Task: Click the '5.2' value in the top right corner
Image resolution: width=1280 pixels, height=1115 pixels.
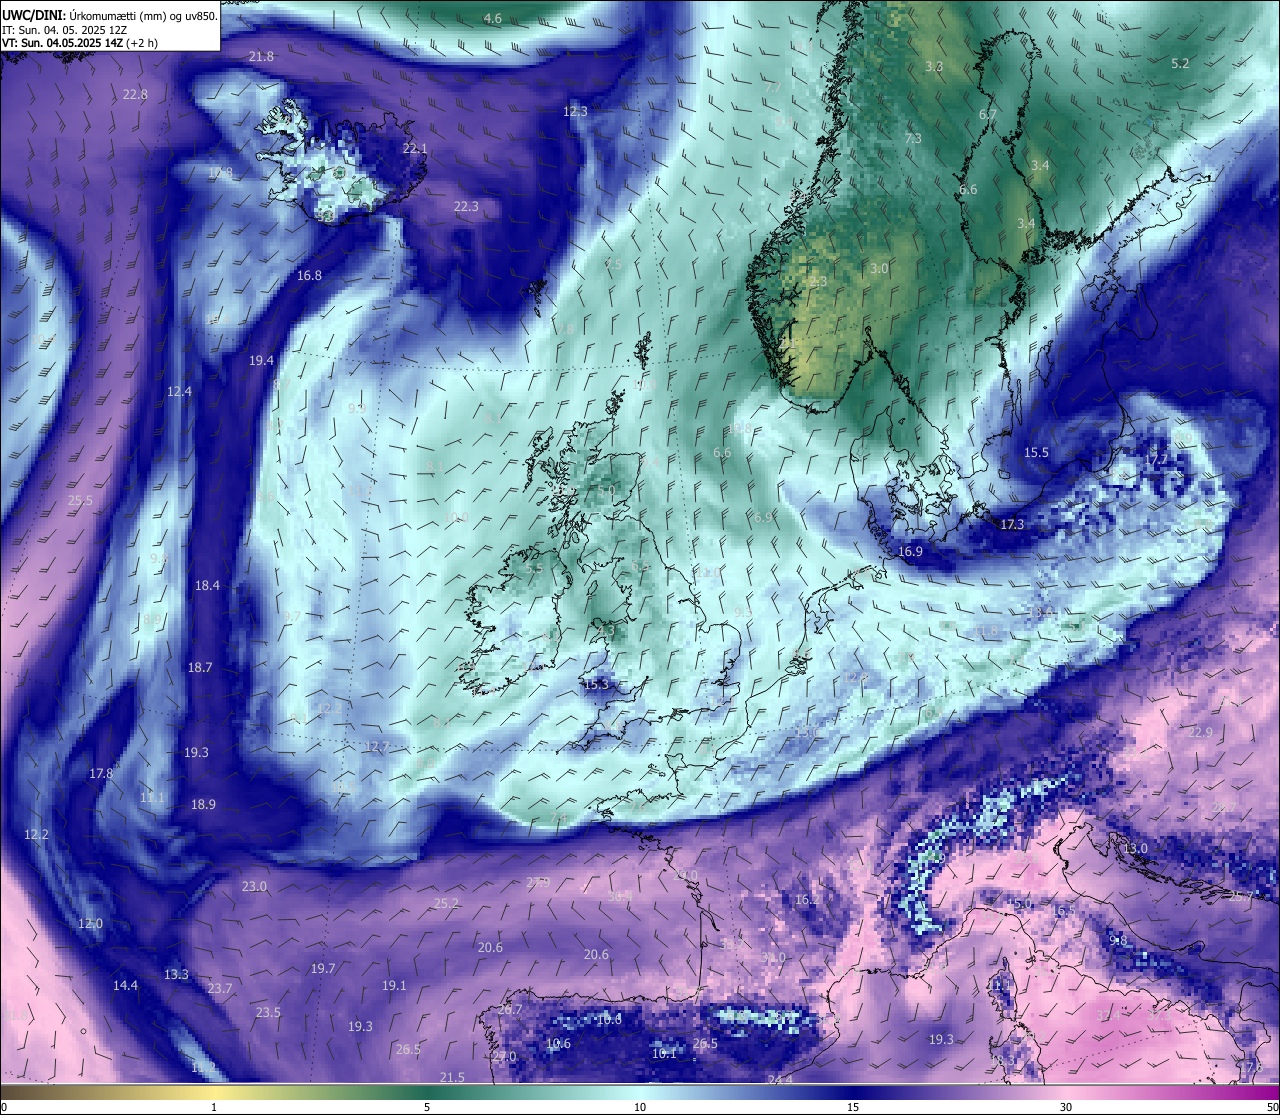Action: (x=1180, y=64)
